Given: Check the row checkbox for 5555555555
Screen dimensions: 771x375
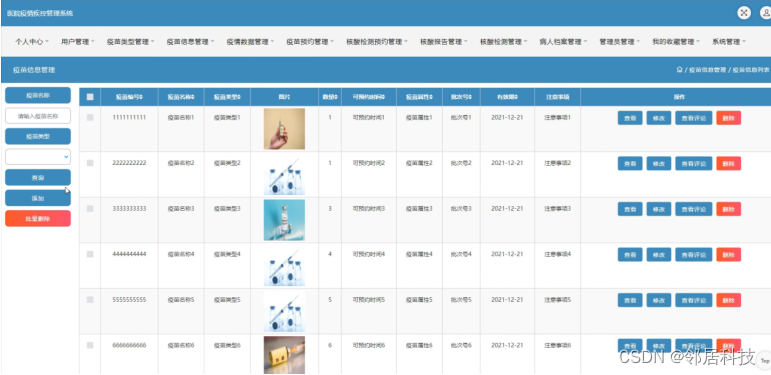Looking at the screenshot, I should pos(90,300).
